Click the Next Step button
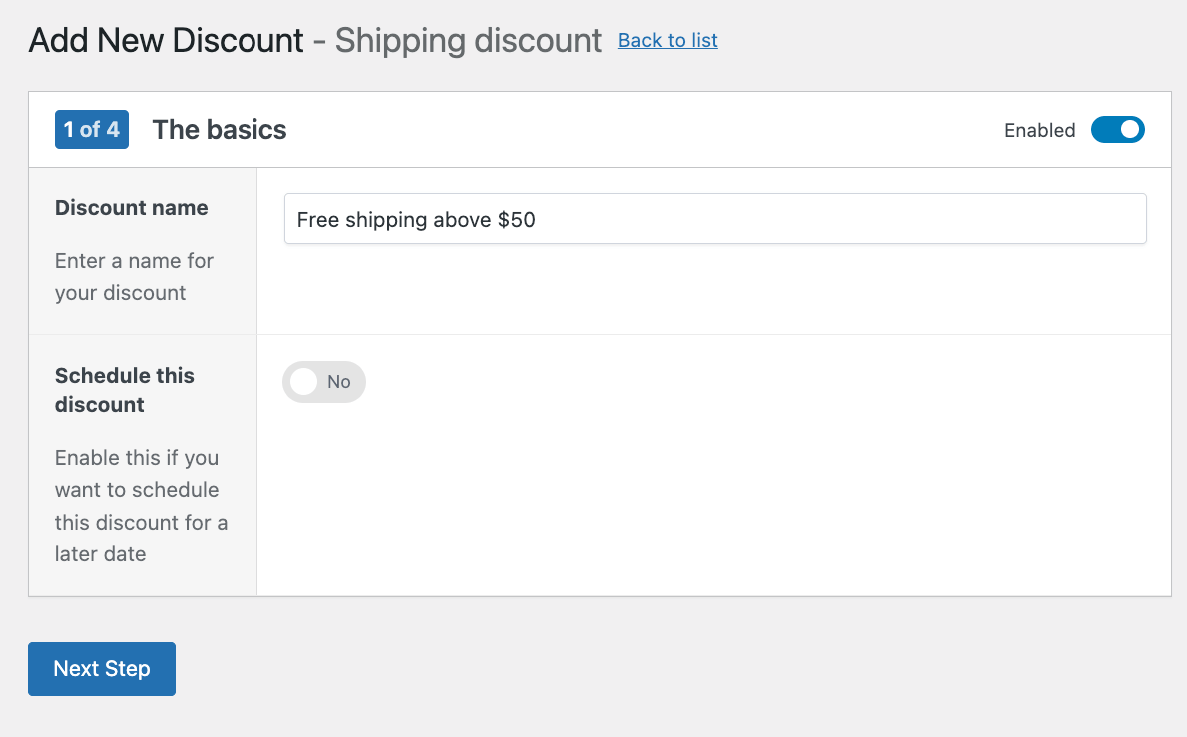 tap(102, 669)
